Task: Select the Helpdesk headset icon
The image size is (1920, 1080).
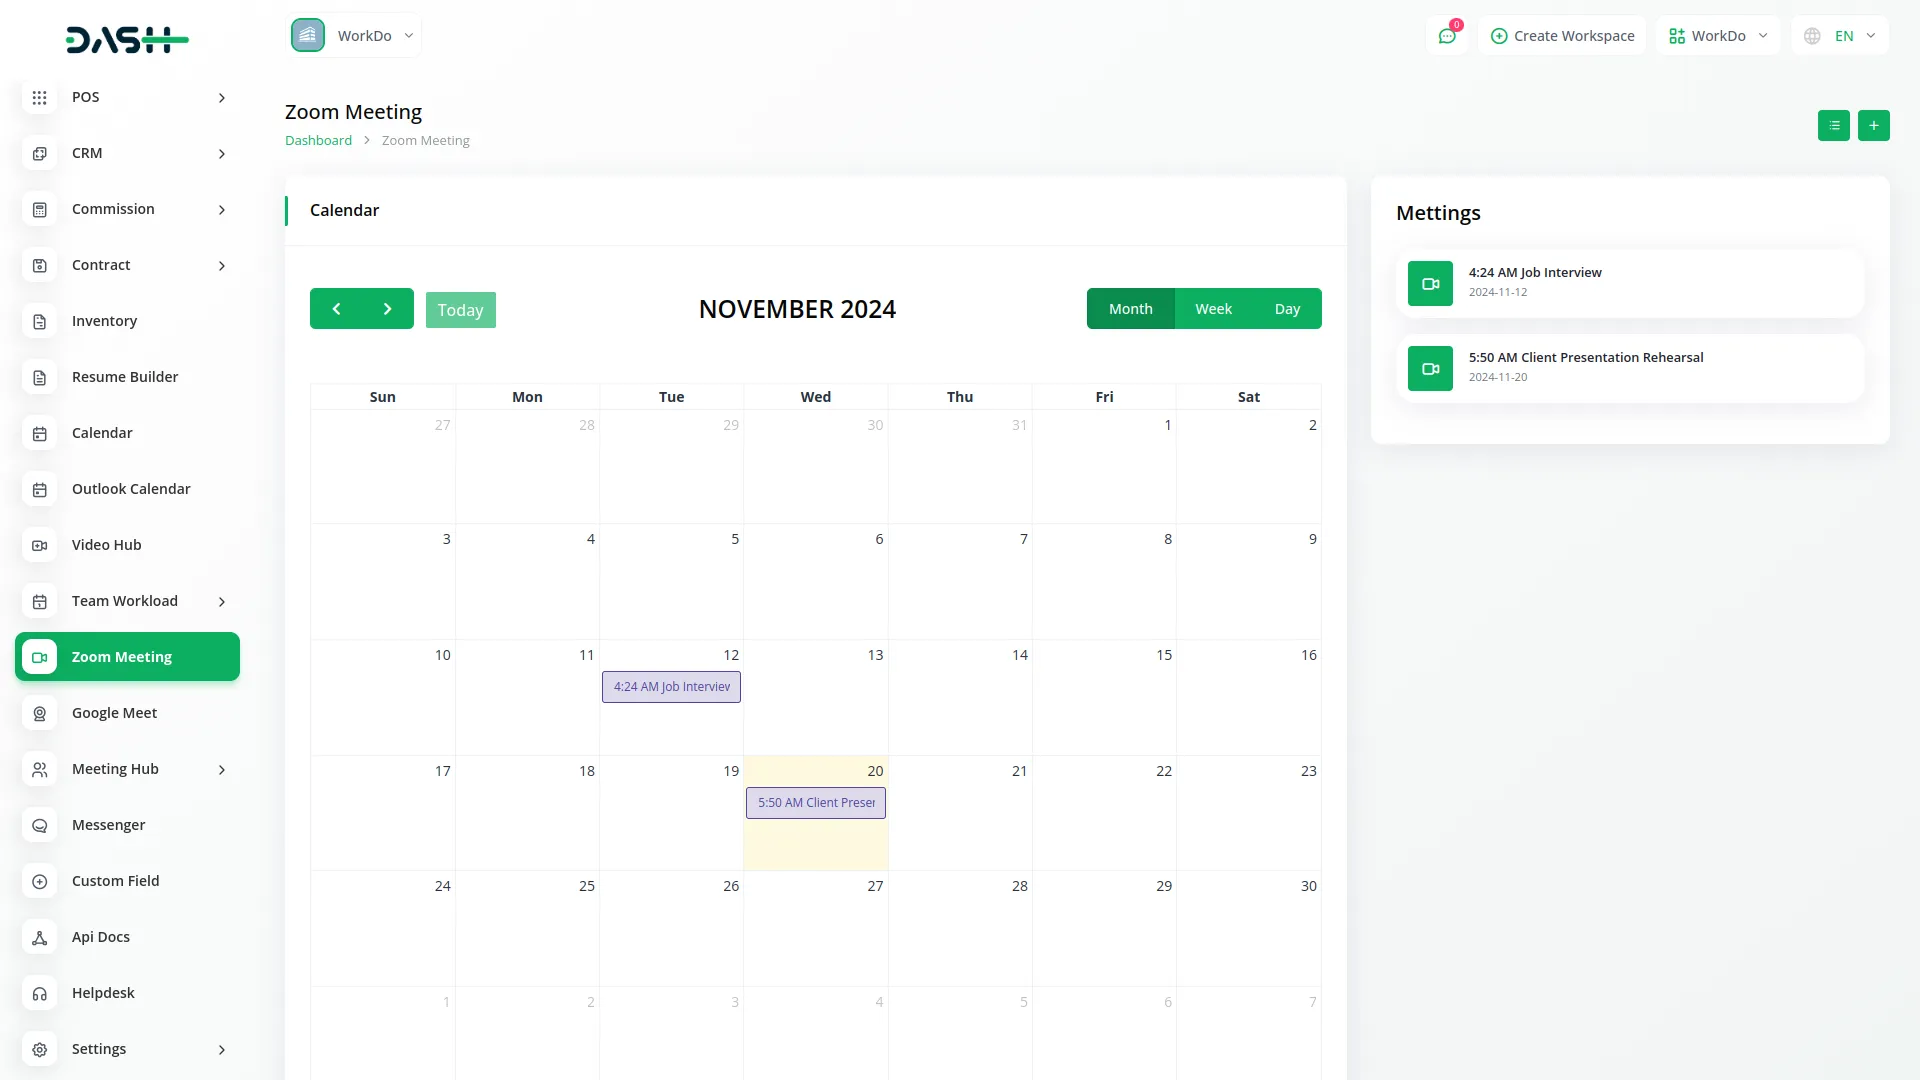Action: point(40,993)
